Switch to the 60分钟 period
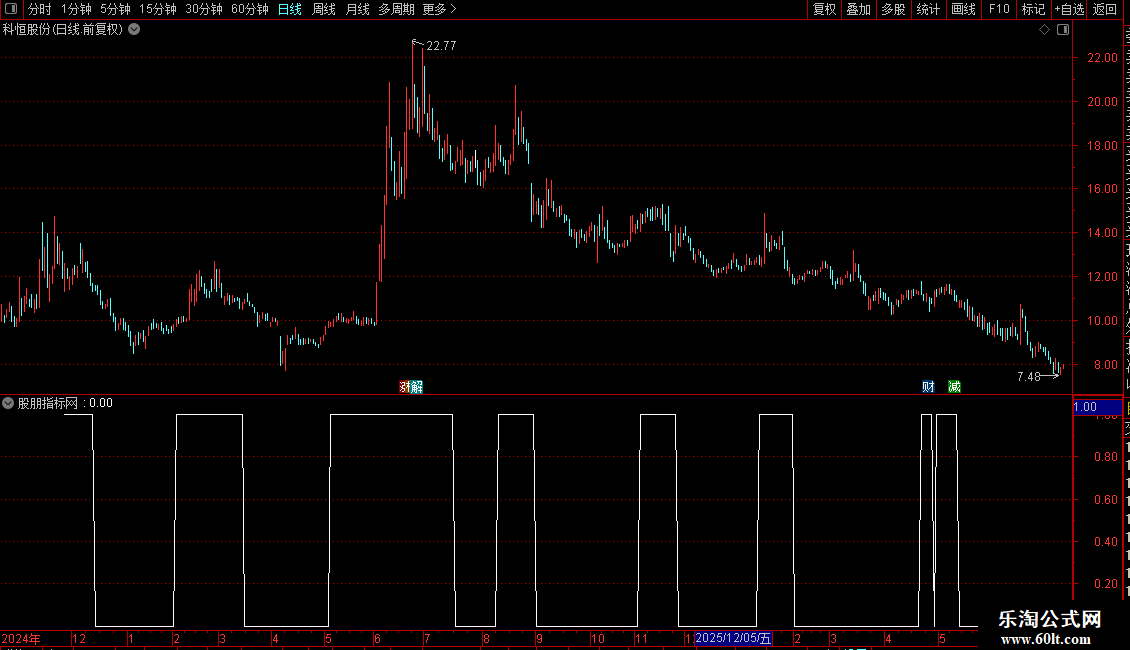This screenshot has height=650, width=1130. pos(250,9)
